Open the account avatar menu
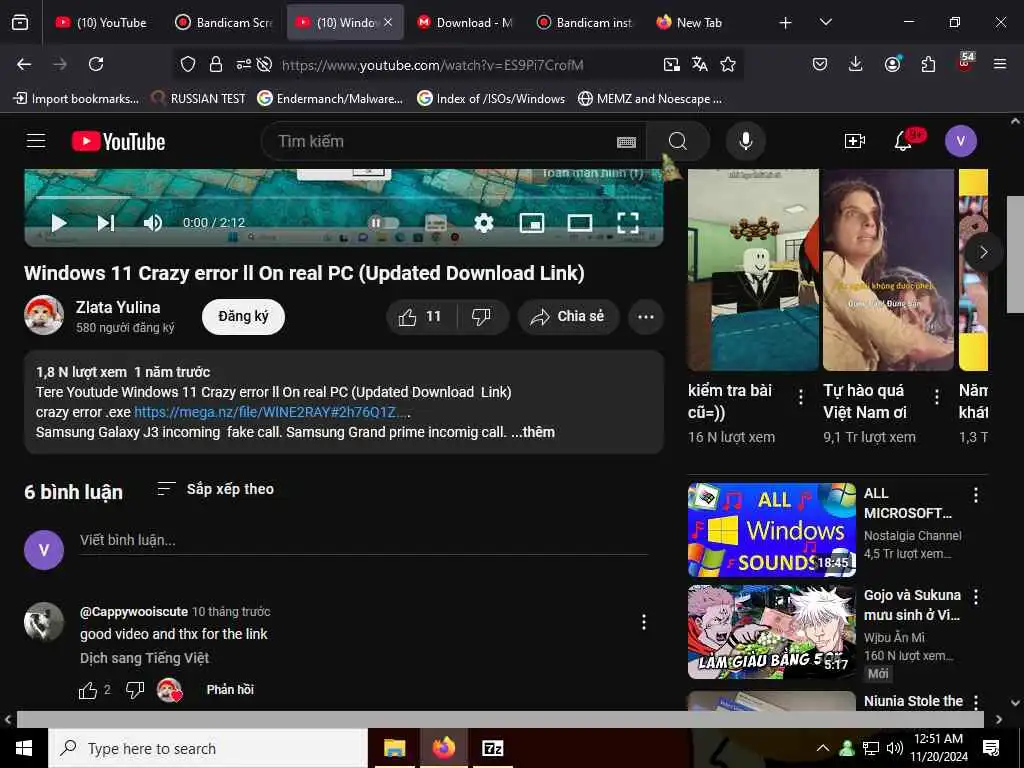 [x=961, y=141]
